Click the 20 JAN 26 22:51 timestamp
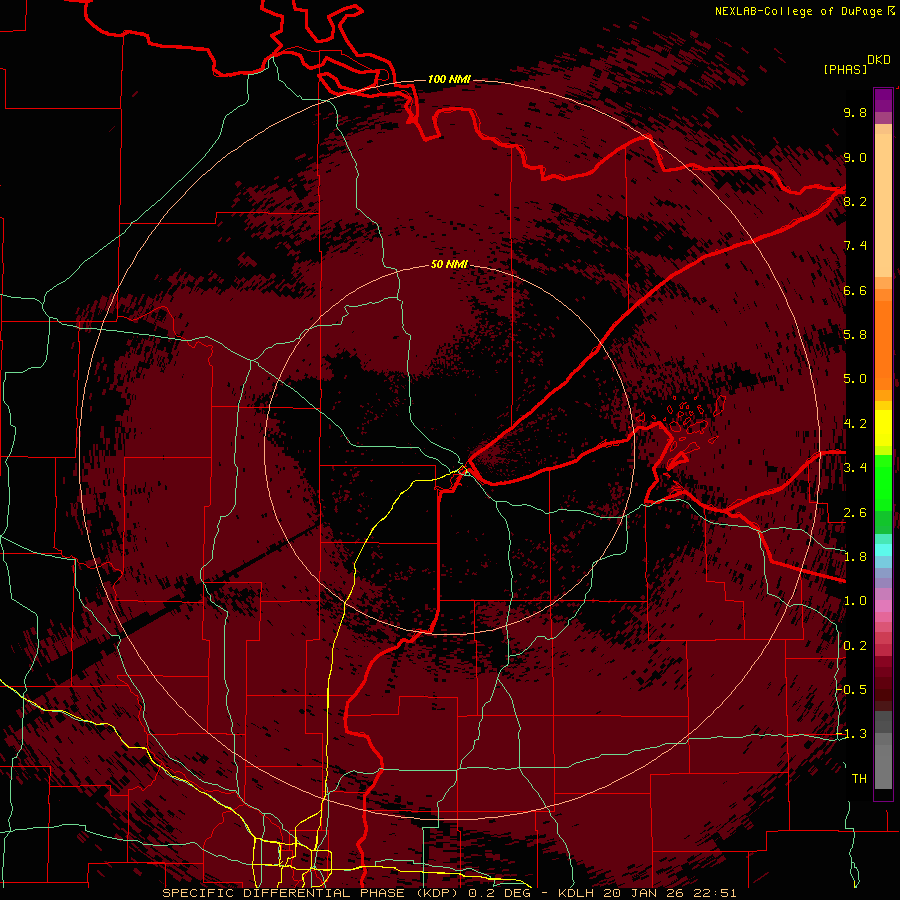The height and width of the screenshot is (900, 900). pos(670,893)
